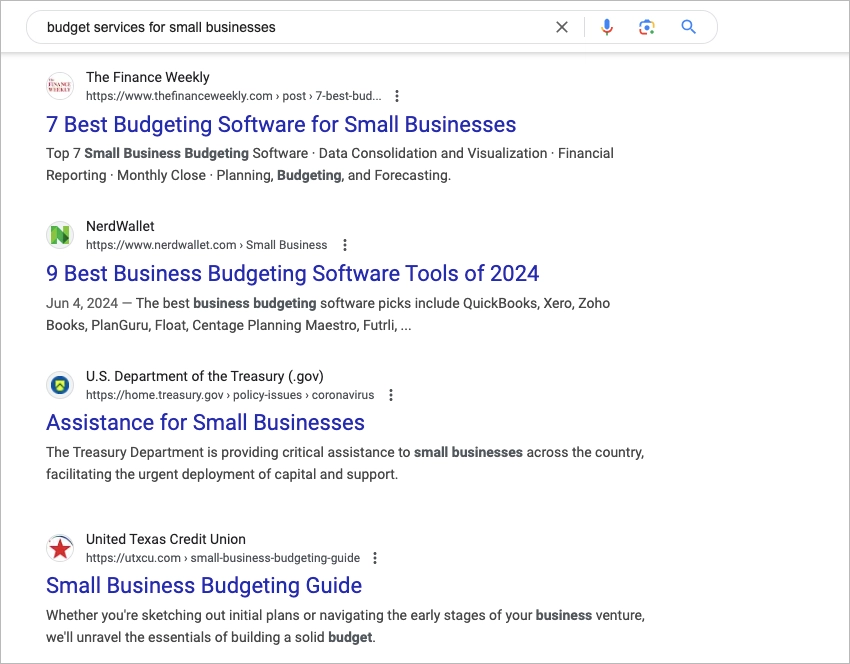Screen dimensions: 850x664
Task: Expand options menu for Treasury result
Action: click(x=391, y=395)
